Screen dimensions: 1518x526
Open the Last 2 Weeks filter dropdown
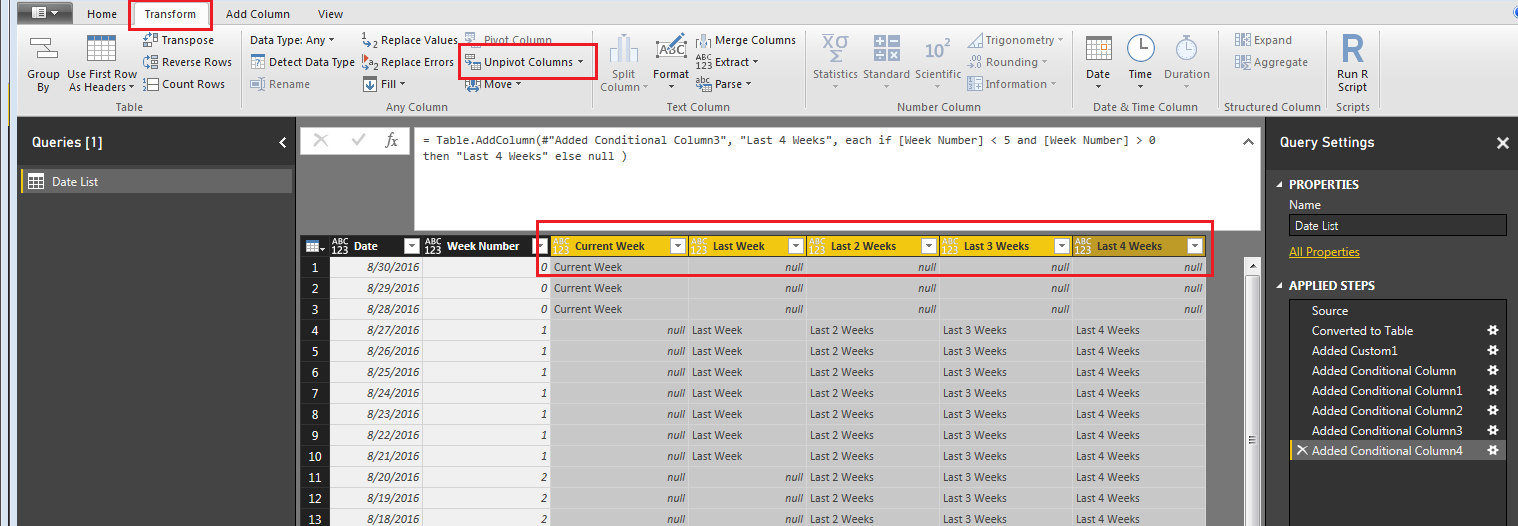click(928, 246)
